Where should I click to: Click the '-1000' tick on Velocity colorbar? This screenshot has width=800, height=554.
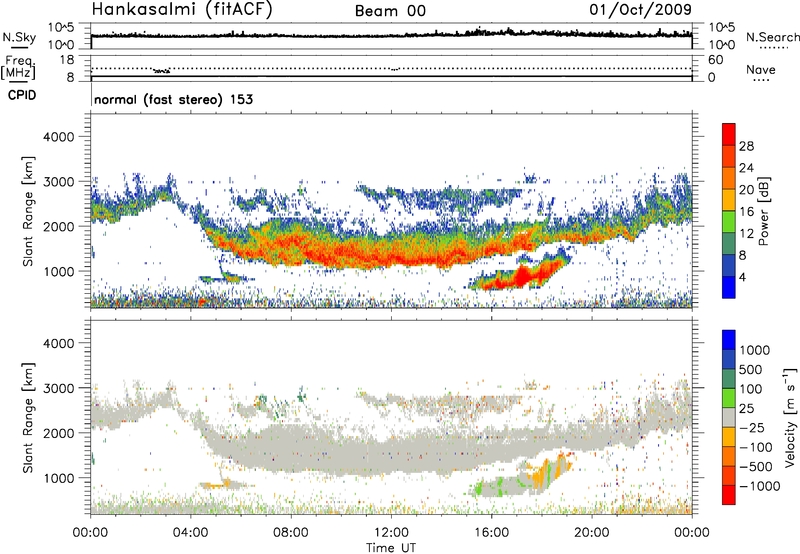759,486
